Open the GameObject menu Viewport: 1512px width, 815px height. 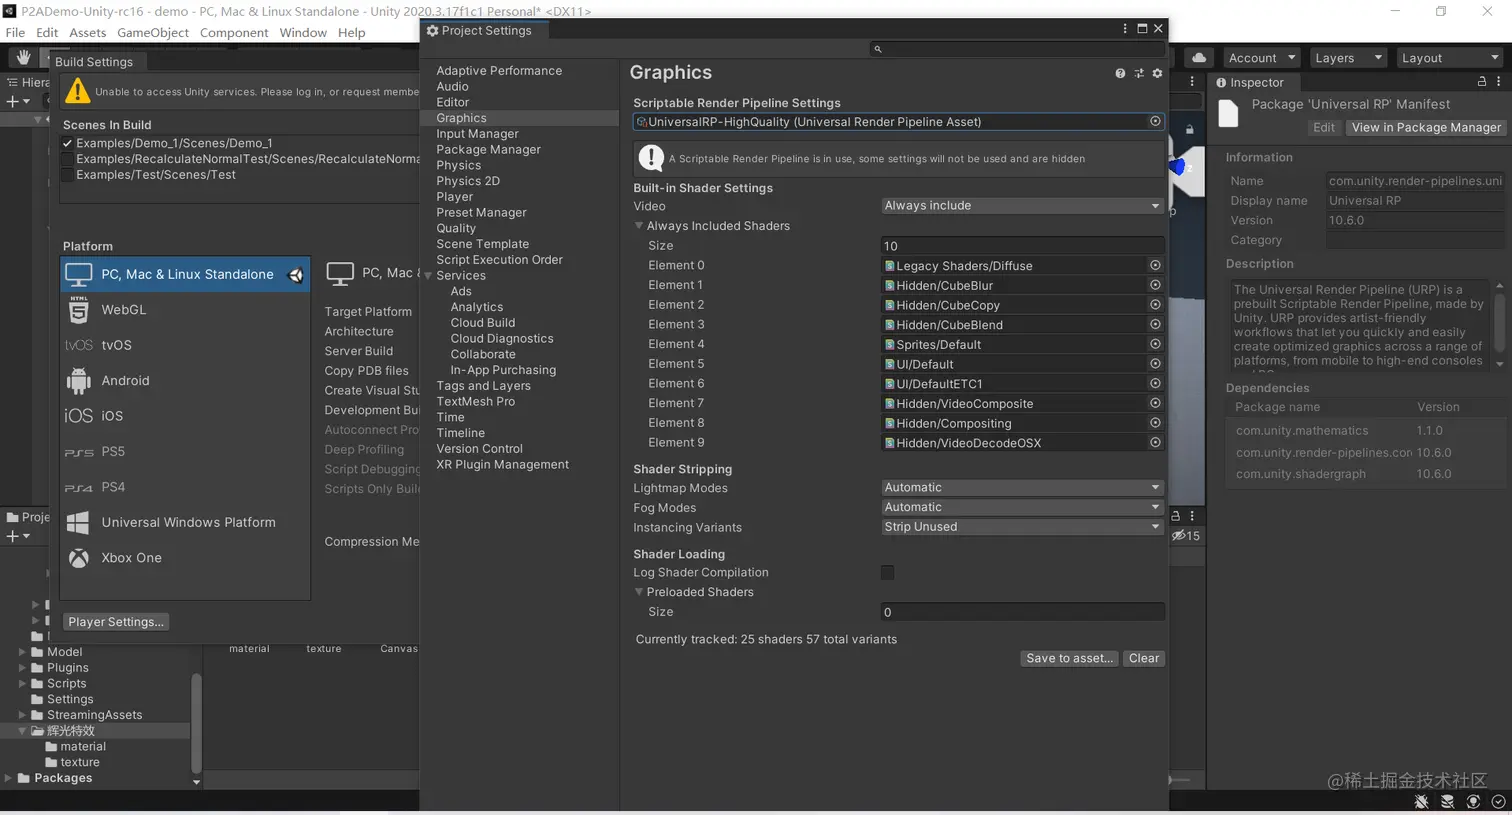(x=153, y=33)
